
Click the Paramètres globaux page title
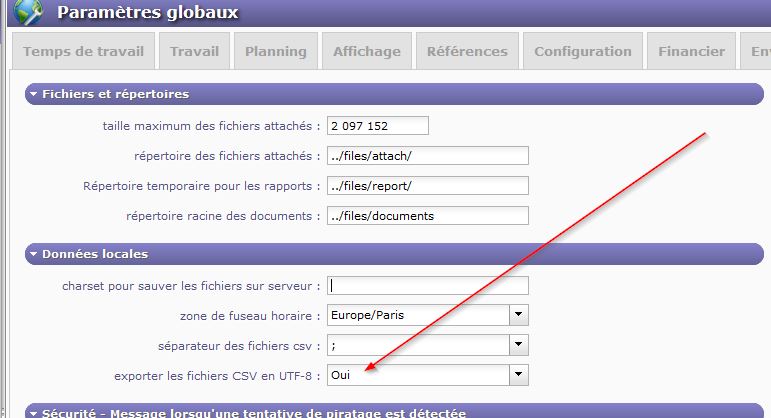pos(148,12)
